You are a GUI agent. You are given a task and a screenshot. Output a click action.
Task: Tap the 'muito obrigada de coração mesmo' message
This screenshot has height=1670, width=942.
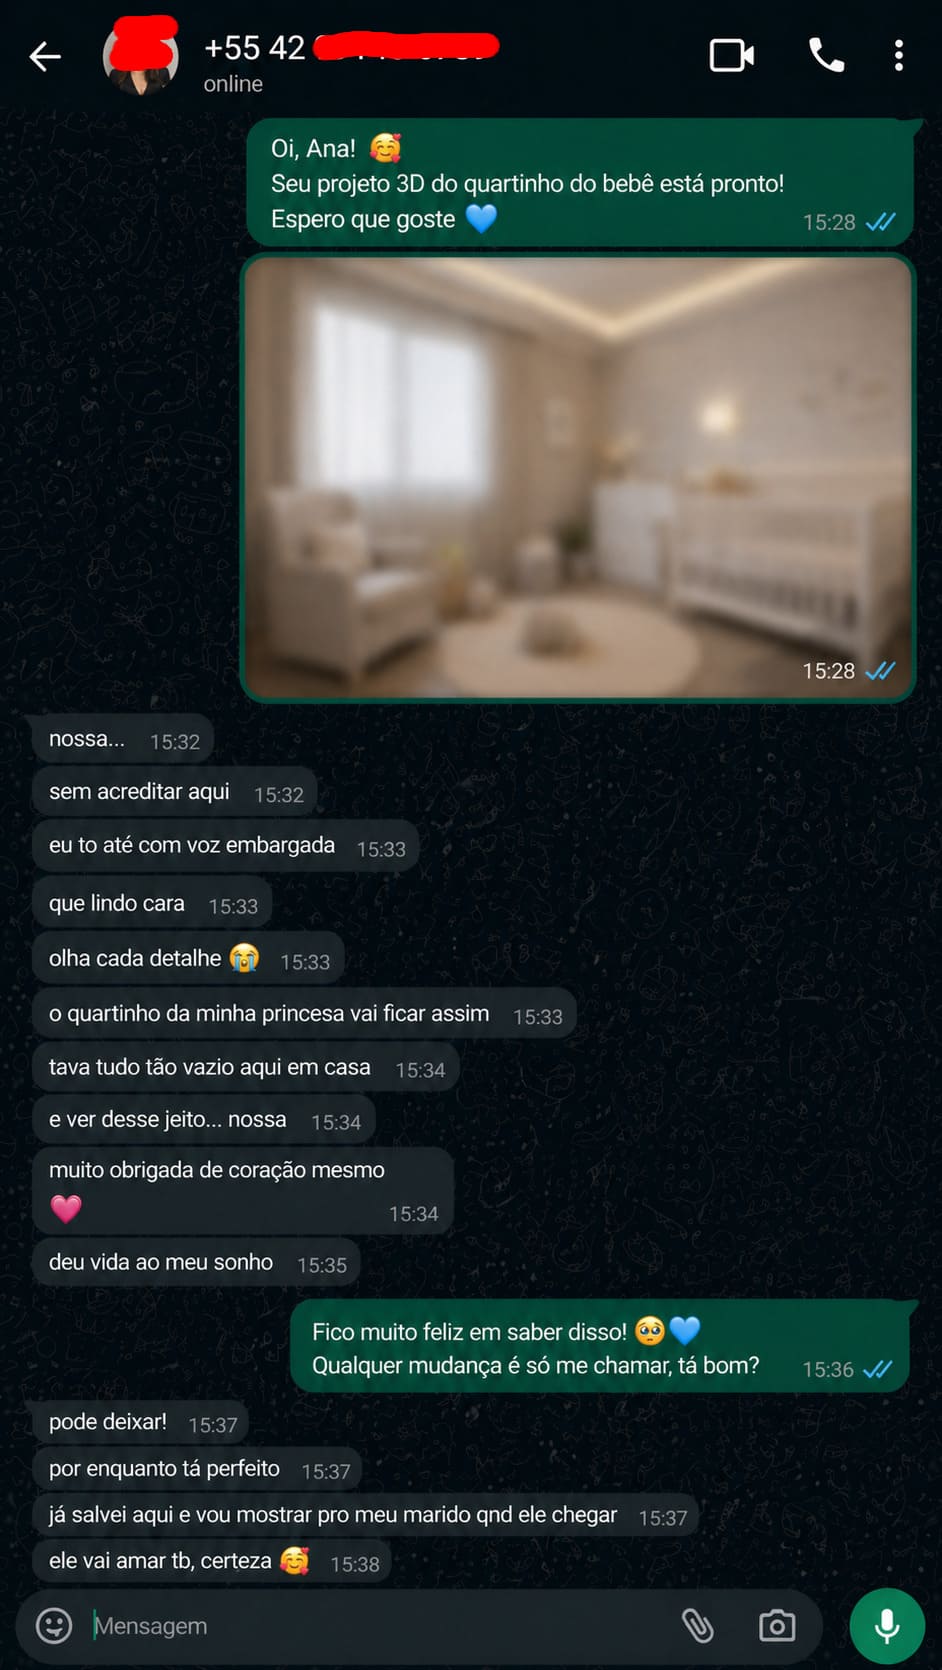[x=243, y=1191]
